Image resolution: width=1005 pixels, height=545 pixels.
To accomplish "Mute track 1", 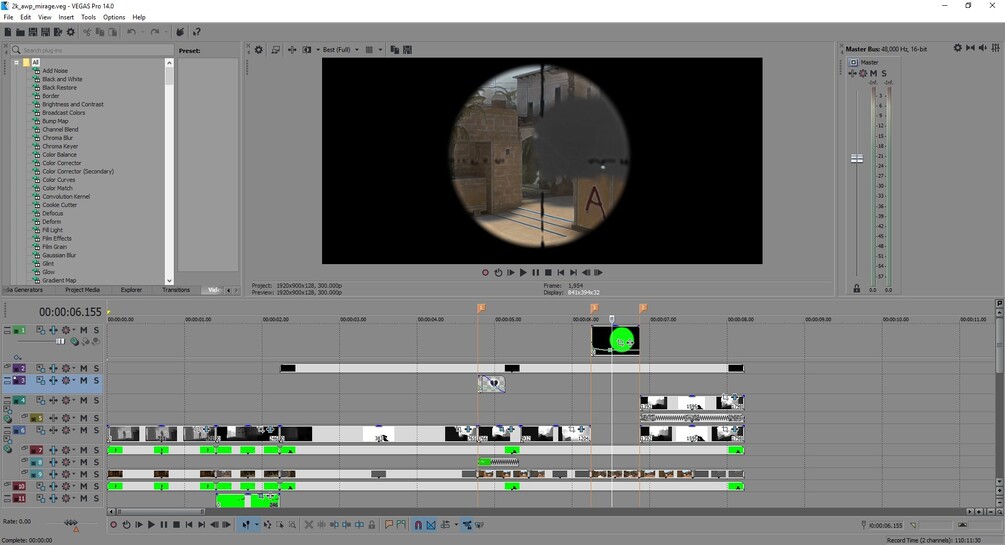I will click(x=83, y=330).
